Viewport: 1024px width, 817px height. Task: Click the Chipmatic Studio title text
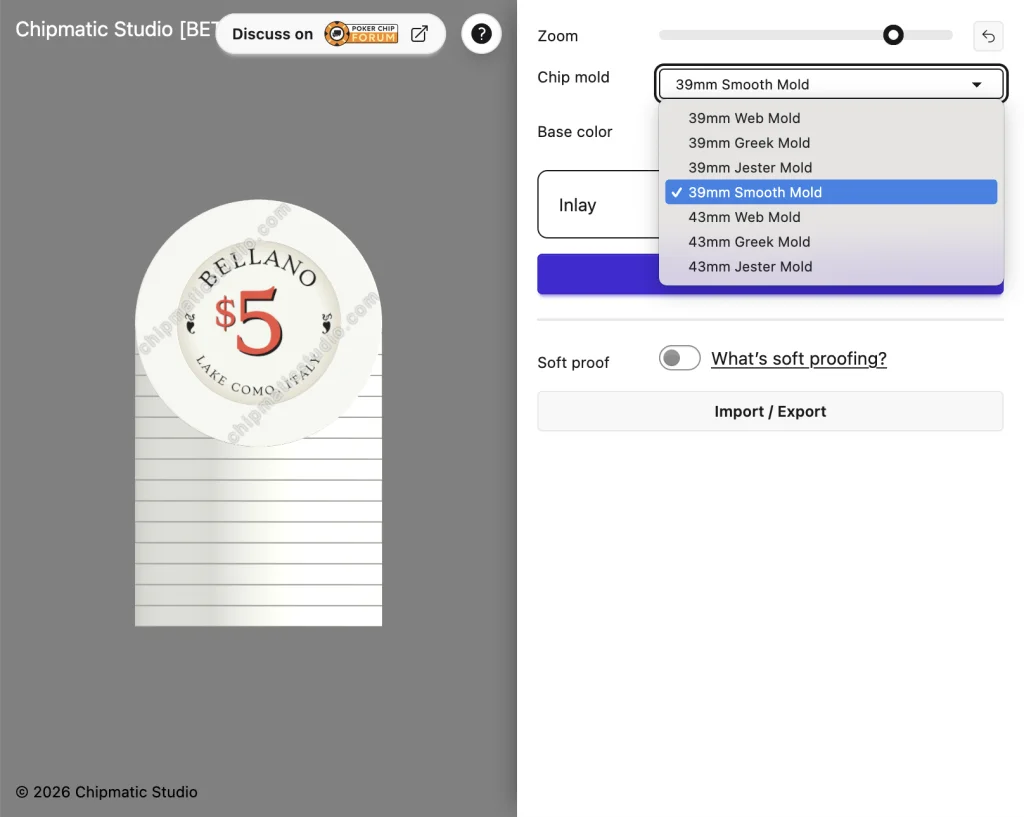pyautogui.click(x=115, y=29)
